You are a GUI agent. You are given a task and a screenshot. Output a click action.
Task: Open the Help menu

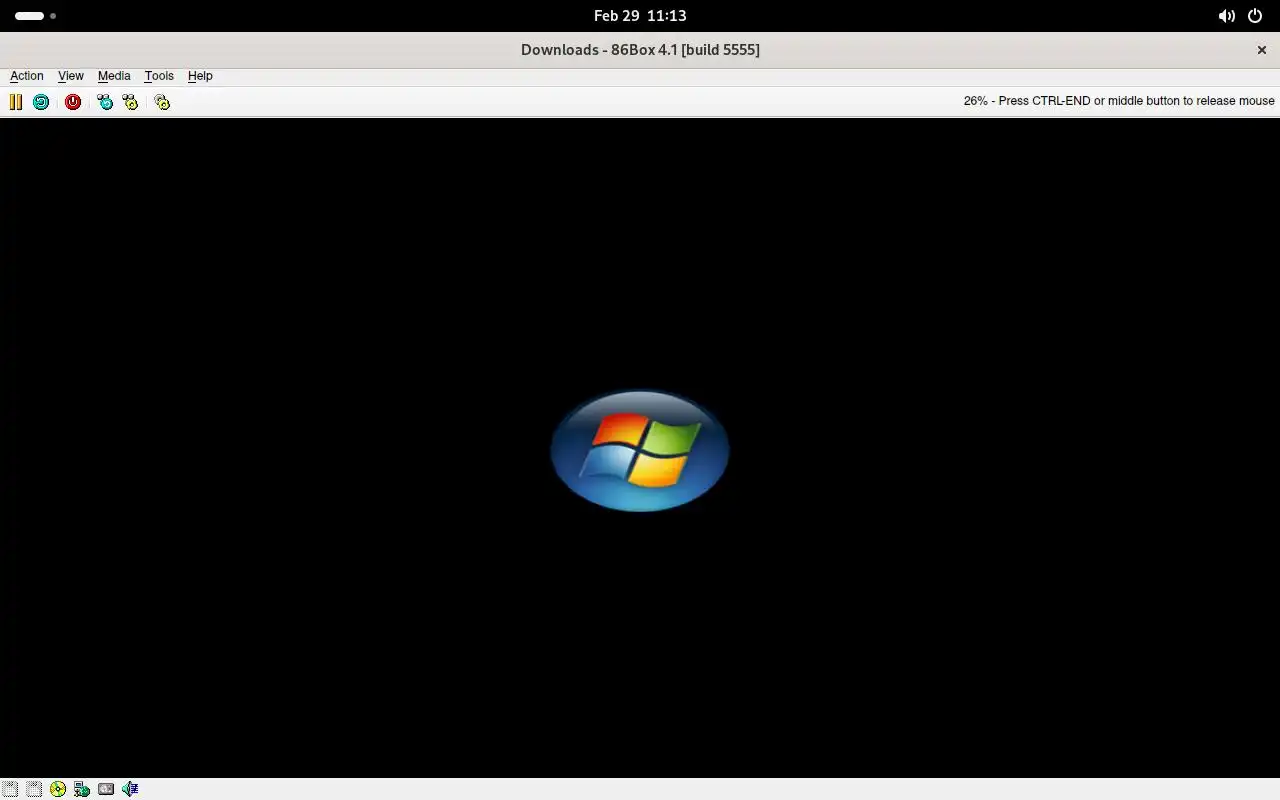200,76
